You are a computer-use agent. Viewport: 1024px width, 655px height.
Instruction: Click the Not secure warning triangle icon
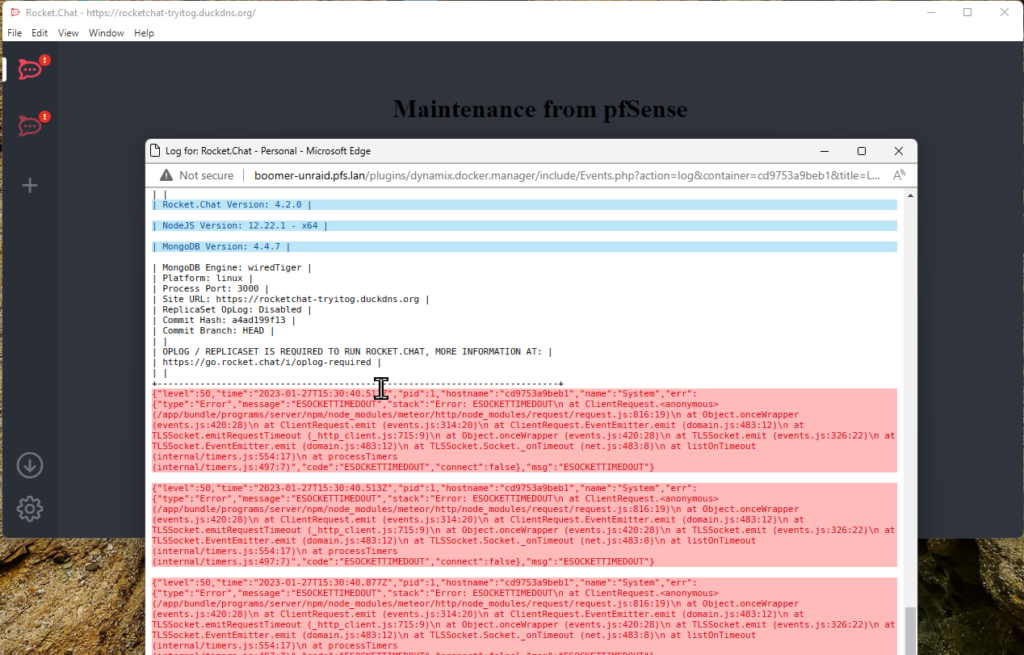click(167, 175)
